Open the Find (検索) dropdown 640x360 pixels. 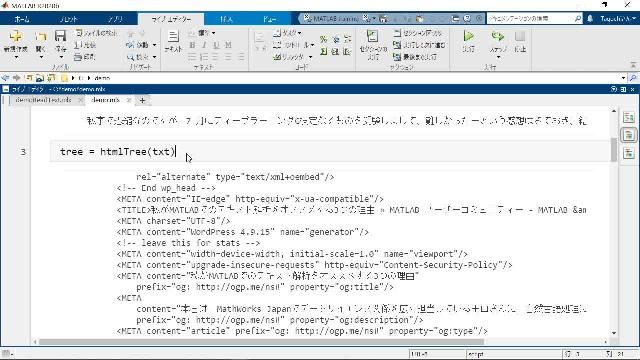pyautogui.click(x=141, y=57)
